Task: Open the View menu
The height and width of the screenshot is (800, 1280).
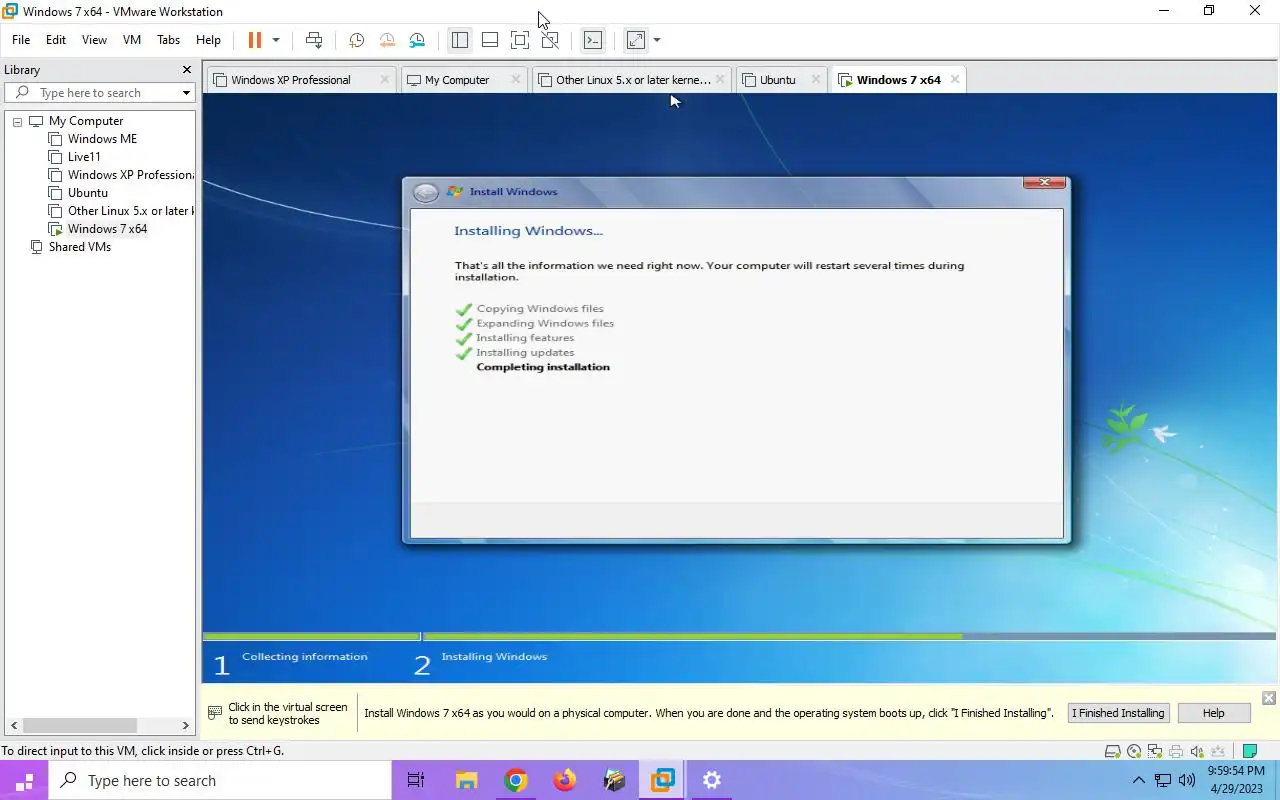Action: 94,40
